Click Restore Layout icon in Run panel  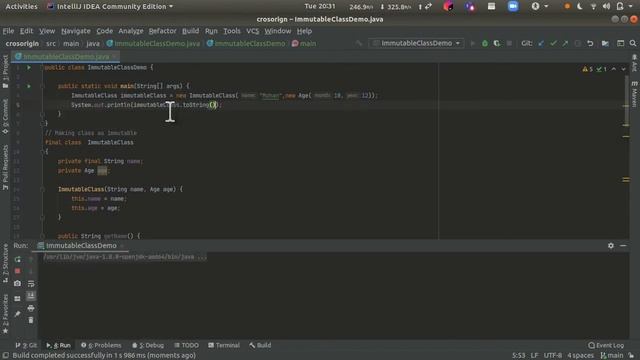[17, 299]
